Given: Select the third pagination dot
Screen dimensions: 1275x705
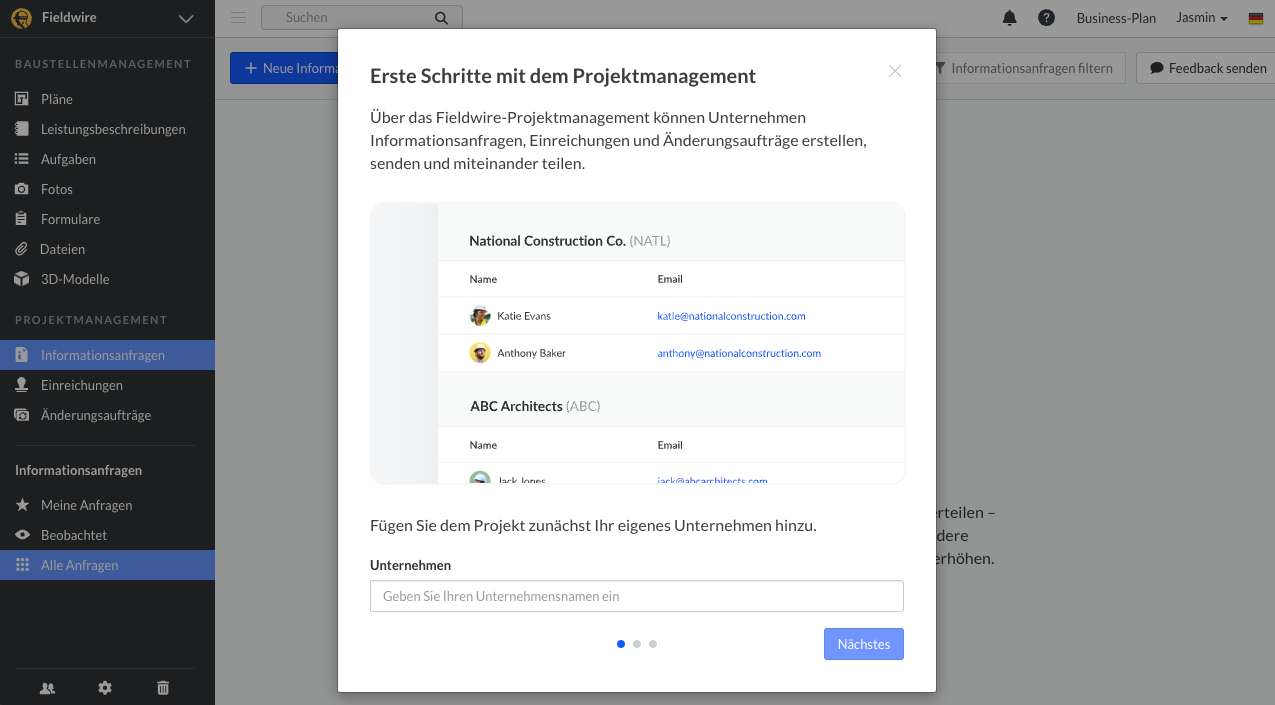Looking at the screenshot, I should pos(653,644).
